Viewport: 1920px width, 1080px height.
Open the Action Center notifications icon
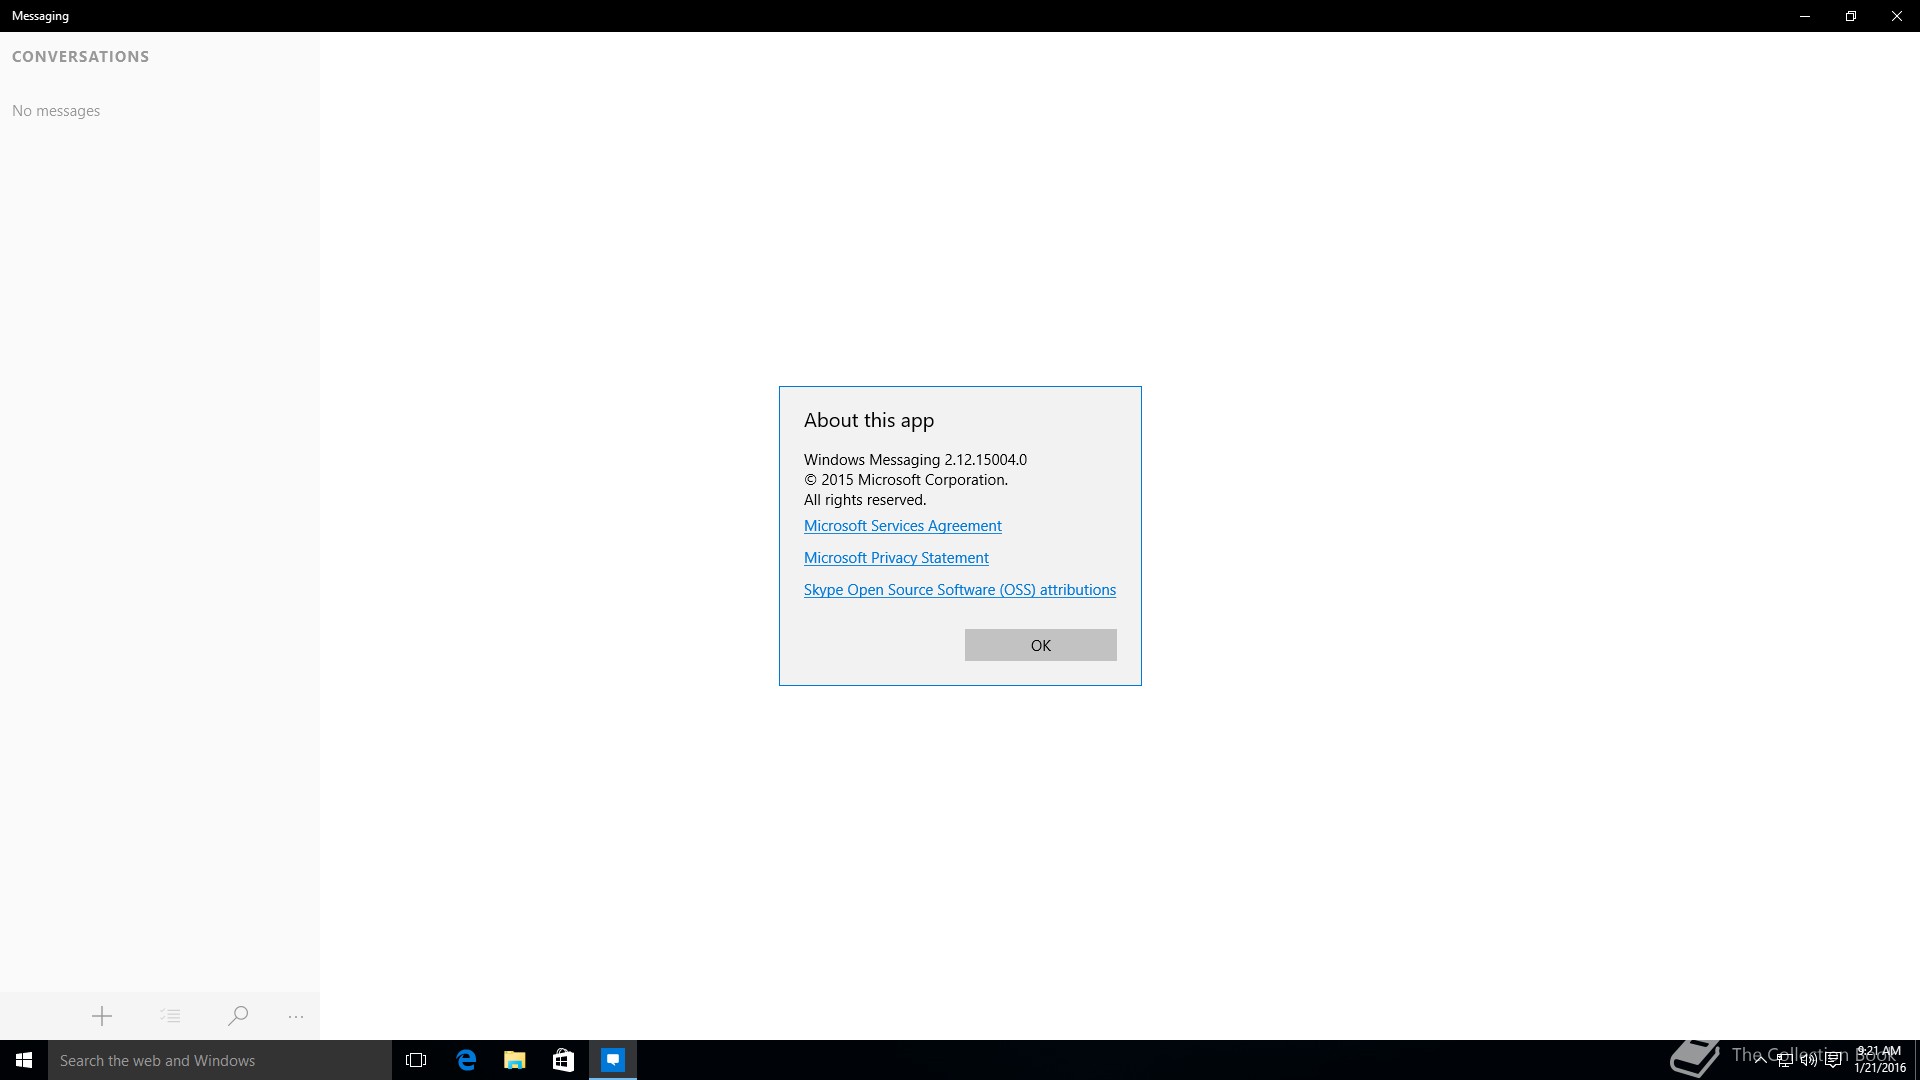click(x=1833, y=1060)
